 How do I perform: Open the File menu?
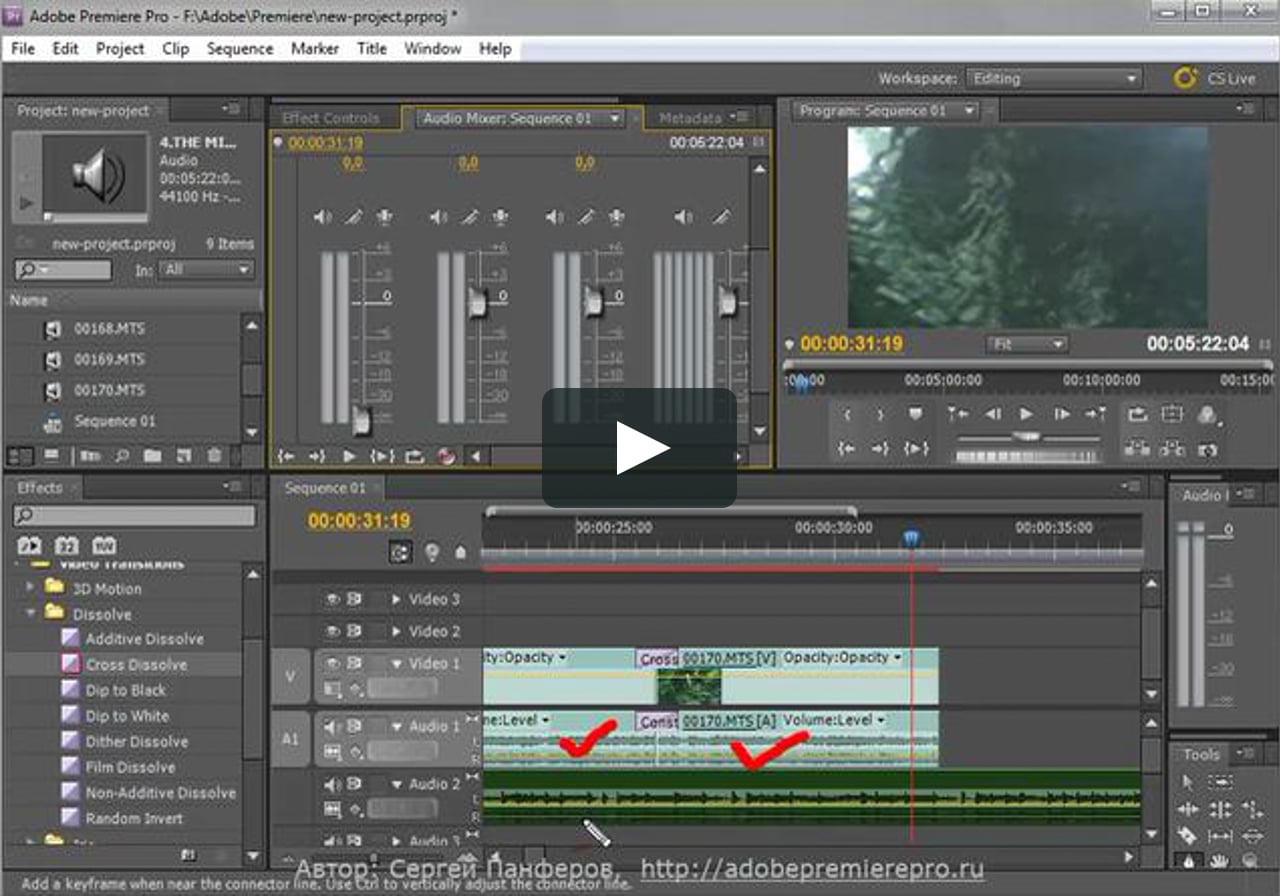23,48
